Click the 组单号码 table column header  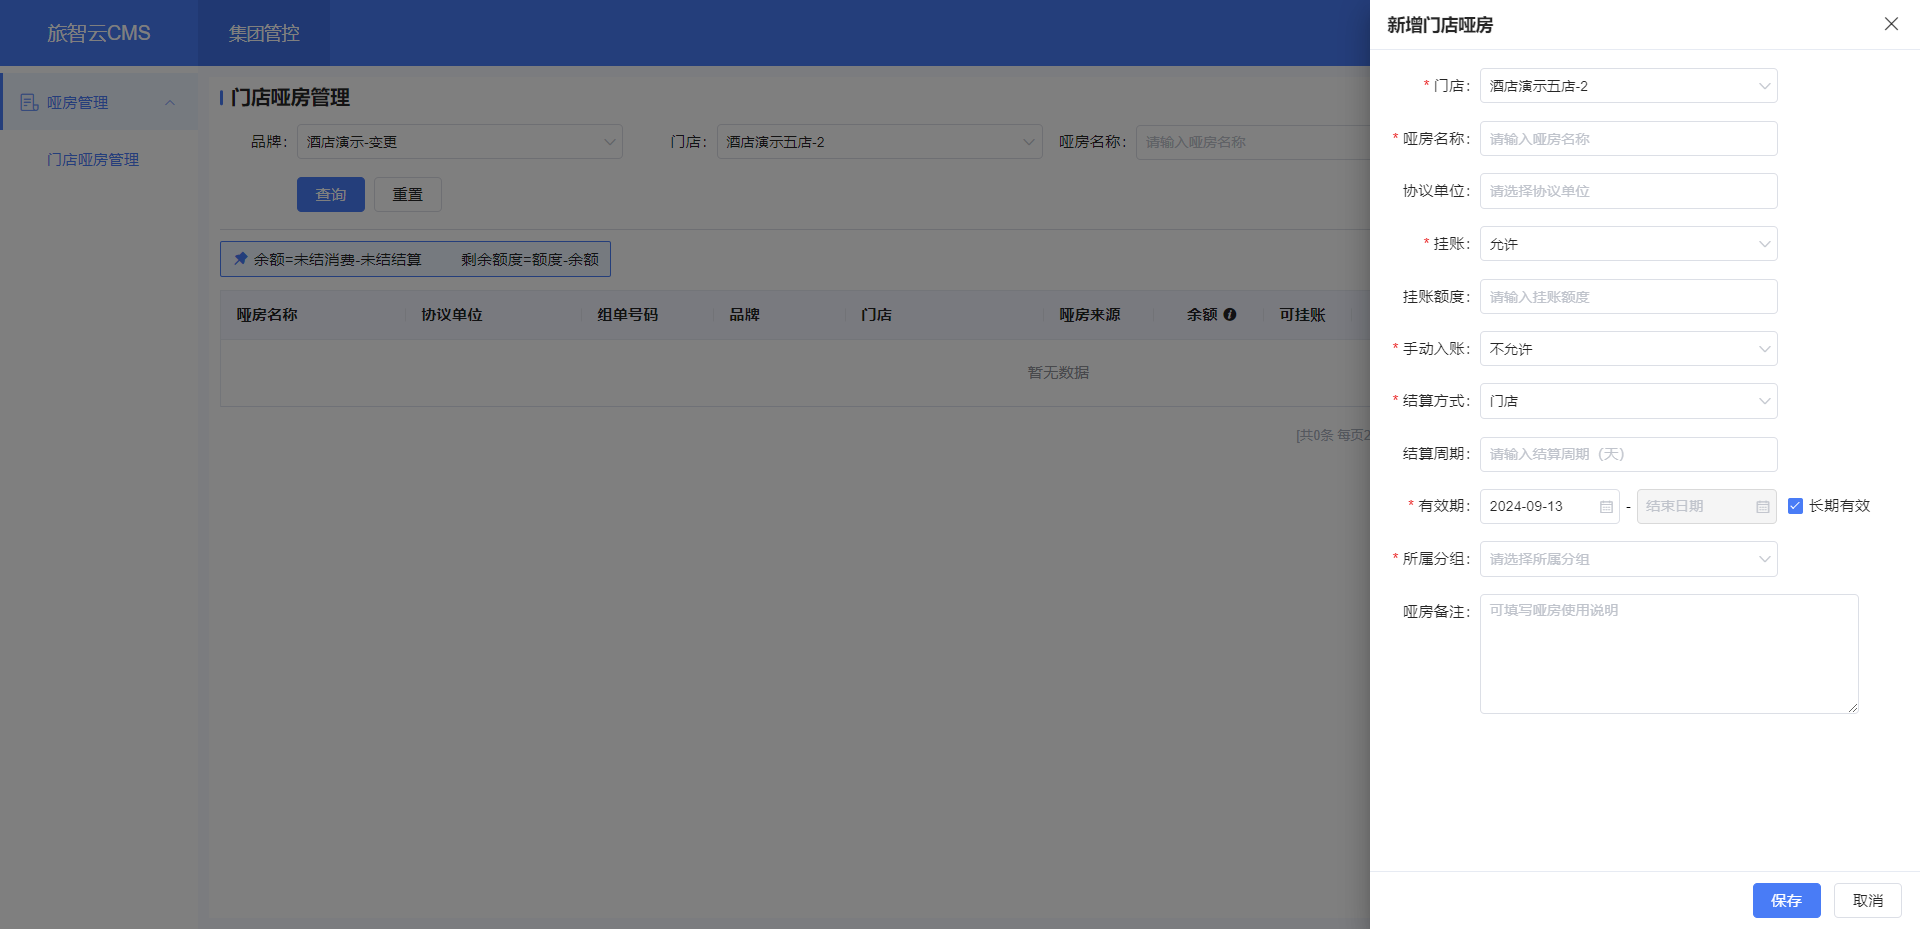point(627,315)
